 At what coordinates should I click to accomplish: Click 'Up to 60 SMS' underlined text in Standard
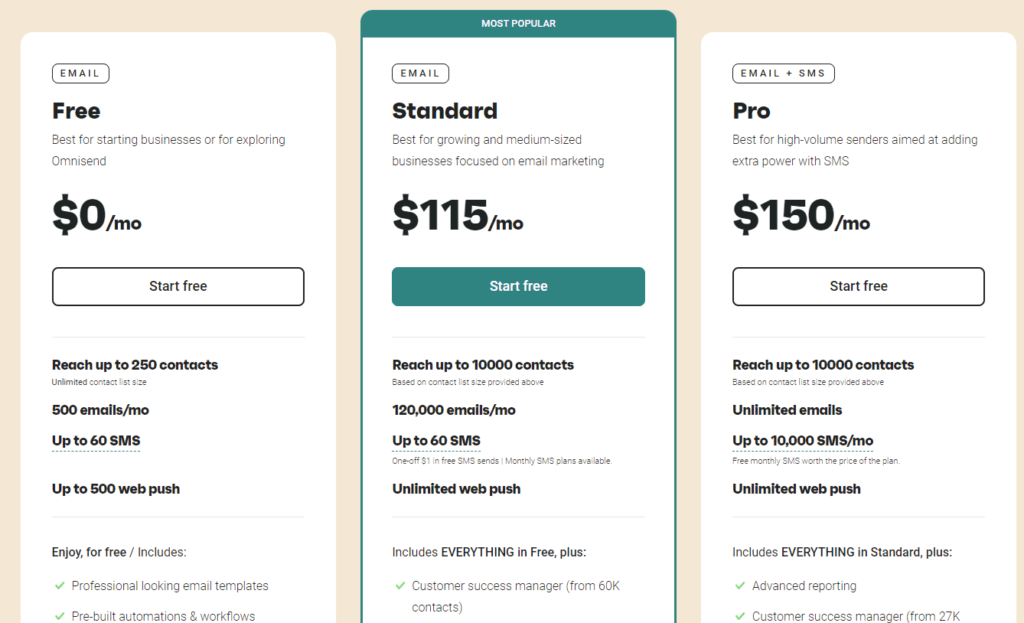[436, 441]
